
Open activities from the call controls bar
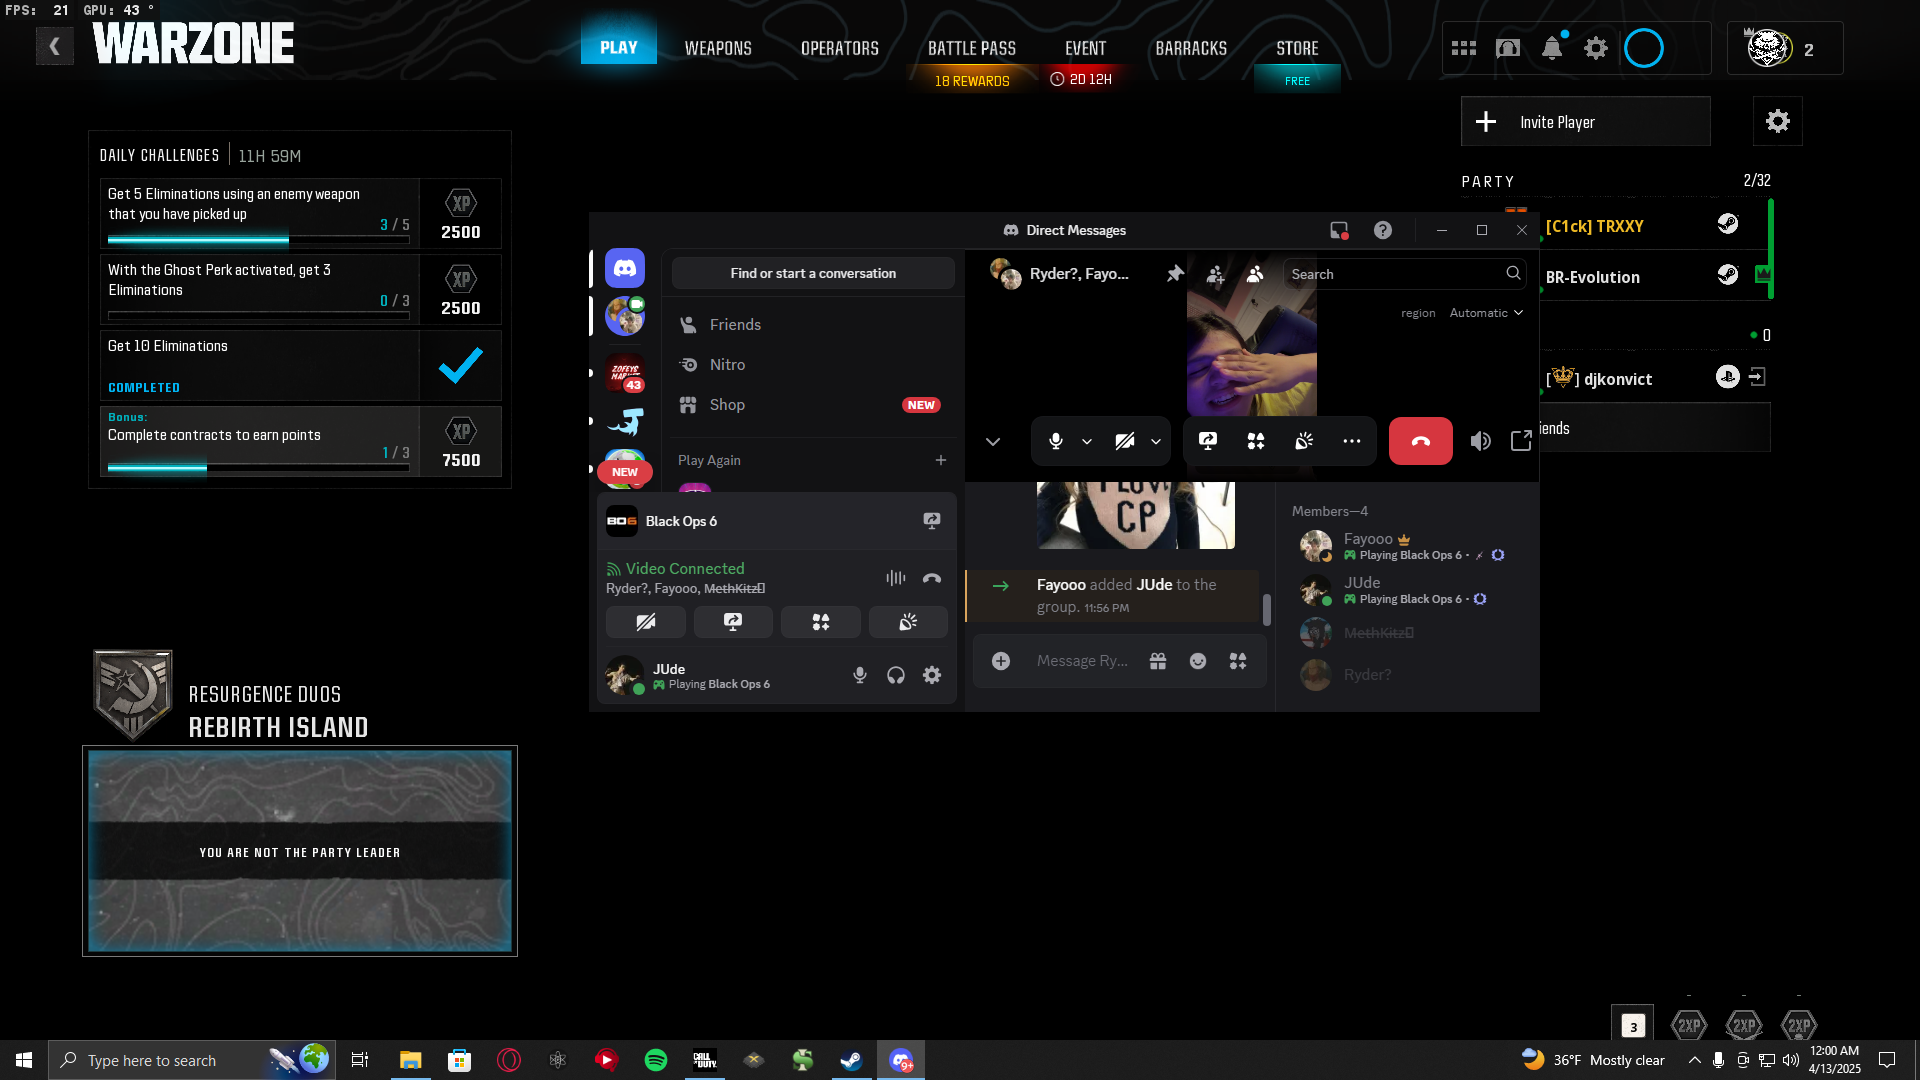click(x=1256, y=441)
